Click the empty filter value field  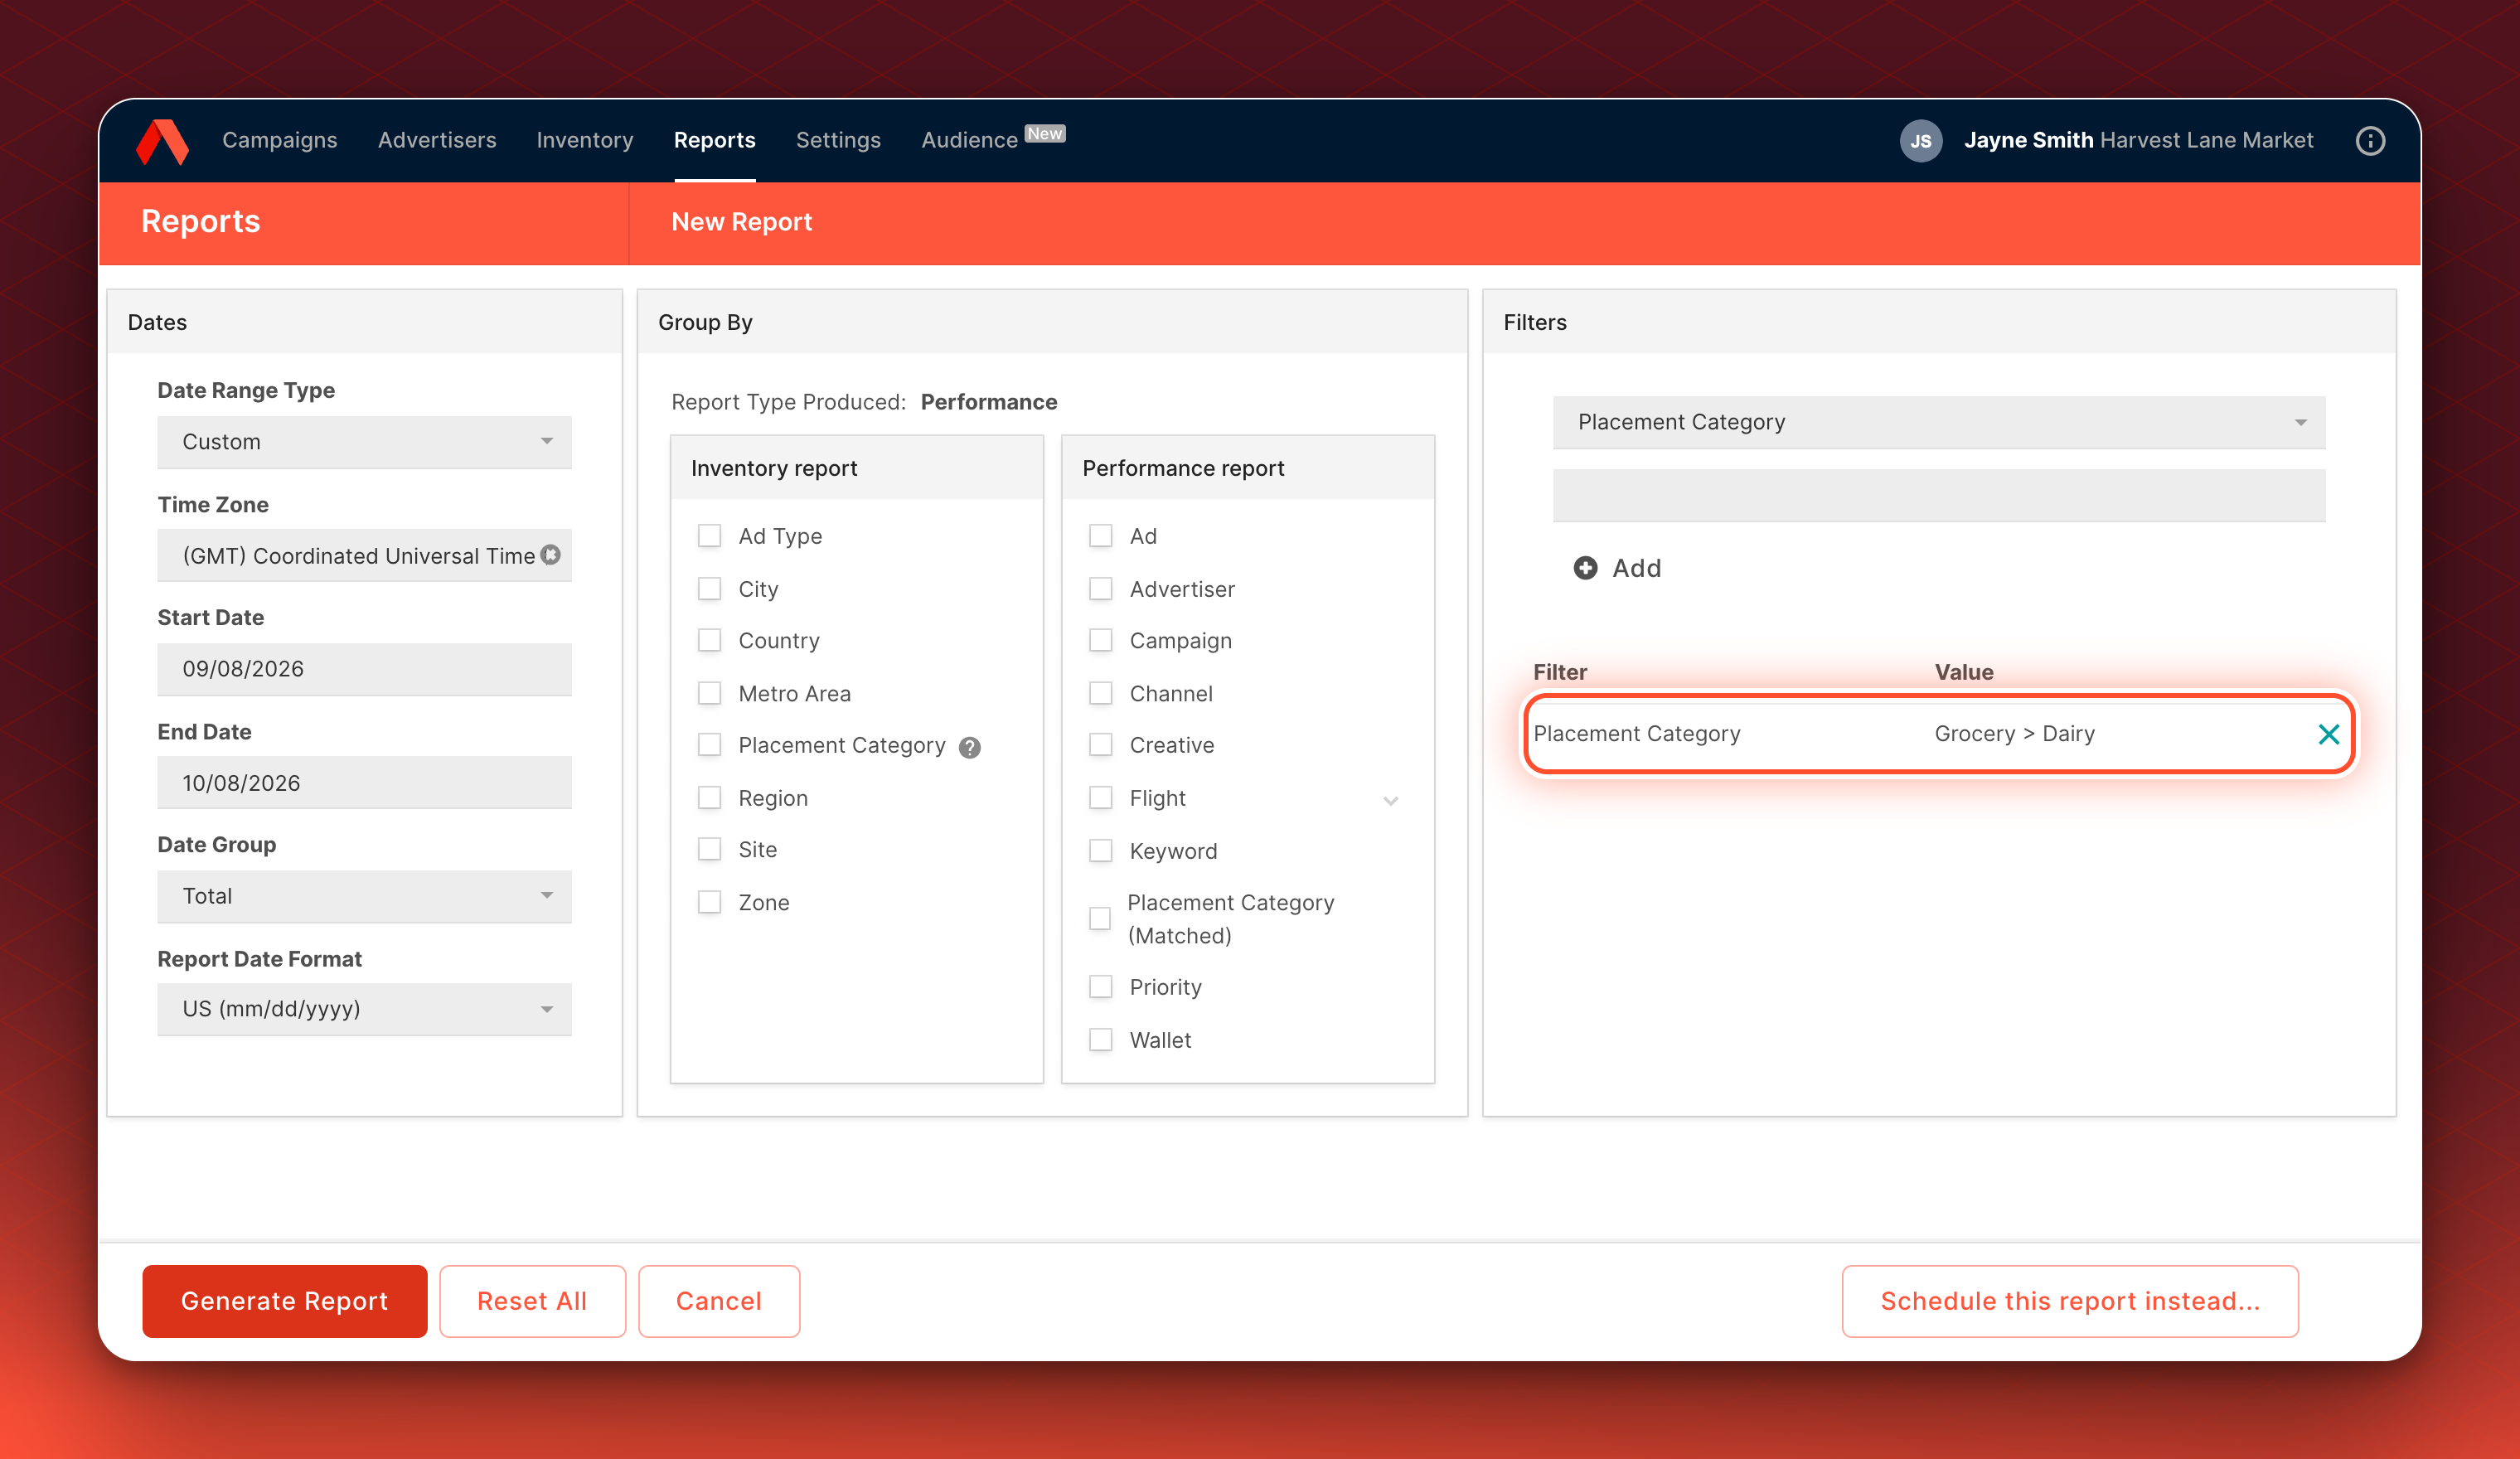click(1939, 495)
